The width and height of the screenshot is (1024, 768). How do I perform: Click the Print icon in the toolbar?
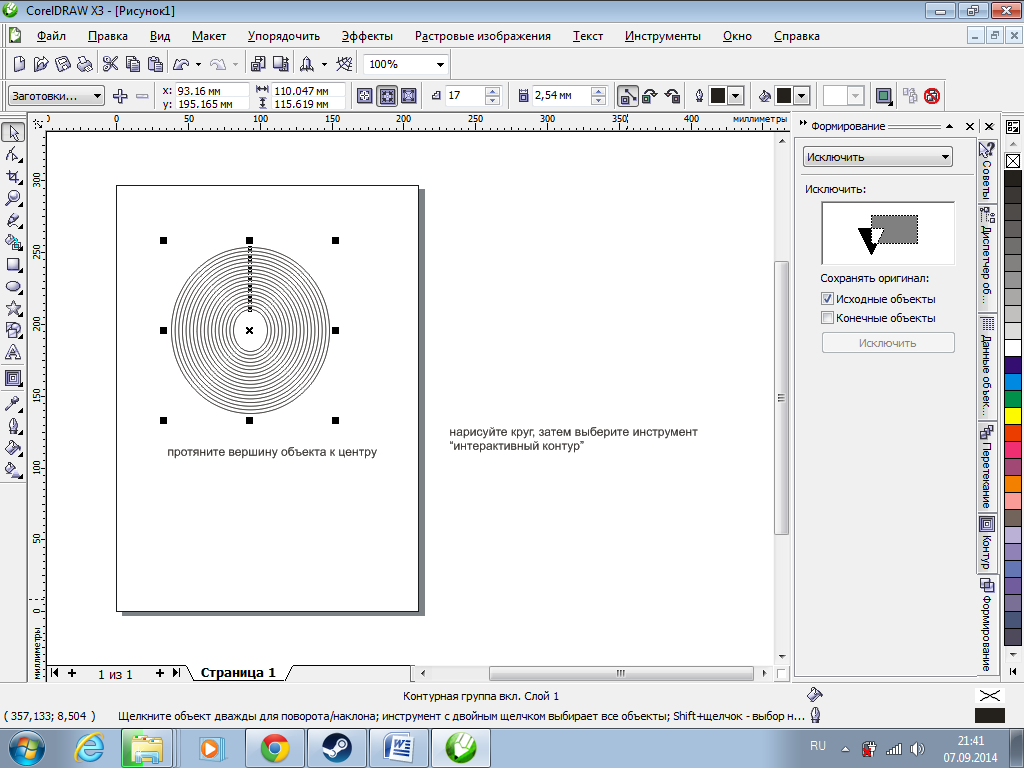pyautogui.click(x=85, y=64)
